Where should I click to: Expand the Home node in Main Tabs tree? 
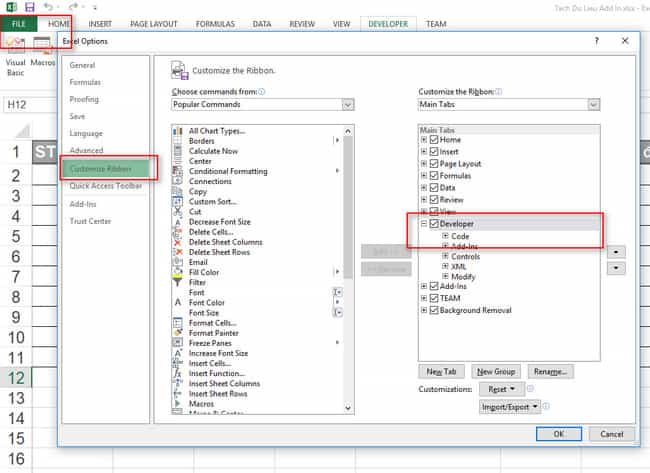click(x=424, y=140)
